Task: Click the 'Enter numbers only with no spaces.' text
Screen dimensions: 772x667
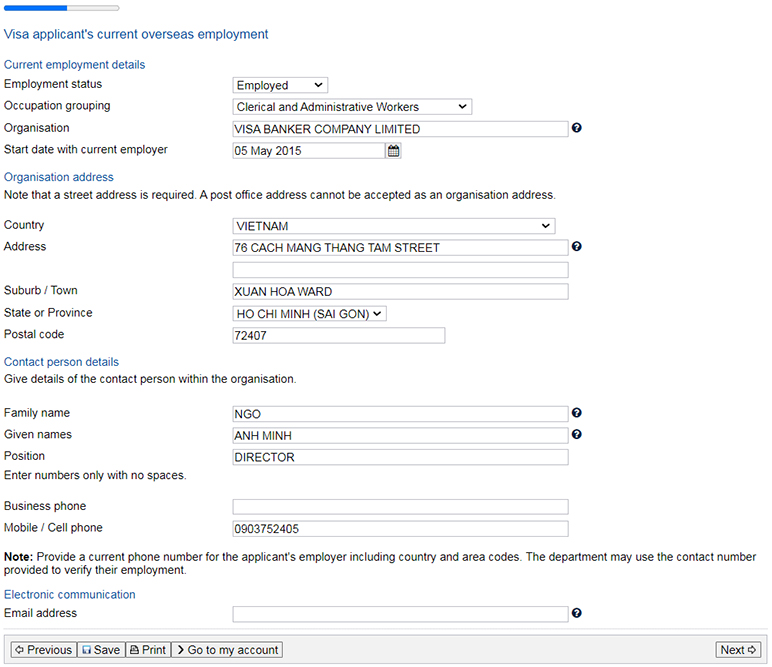Action: [x=95, y=475]
